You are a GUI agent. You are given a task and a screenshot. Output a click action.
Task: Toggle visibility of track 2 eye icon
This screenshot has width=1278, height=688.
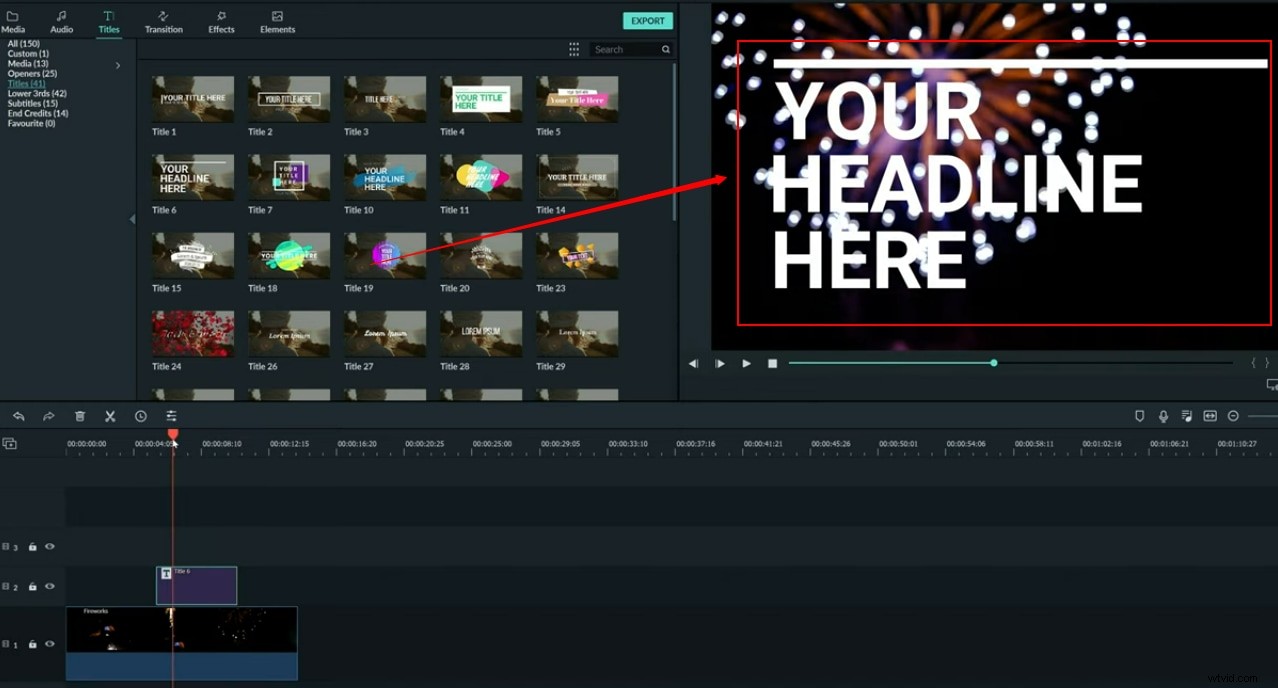tap(49, 586)
